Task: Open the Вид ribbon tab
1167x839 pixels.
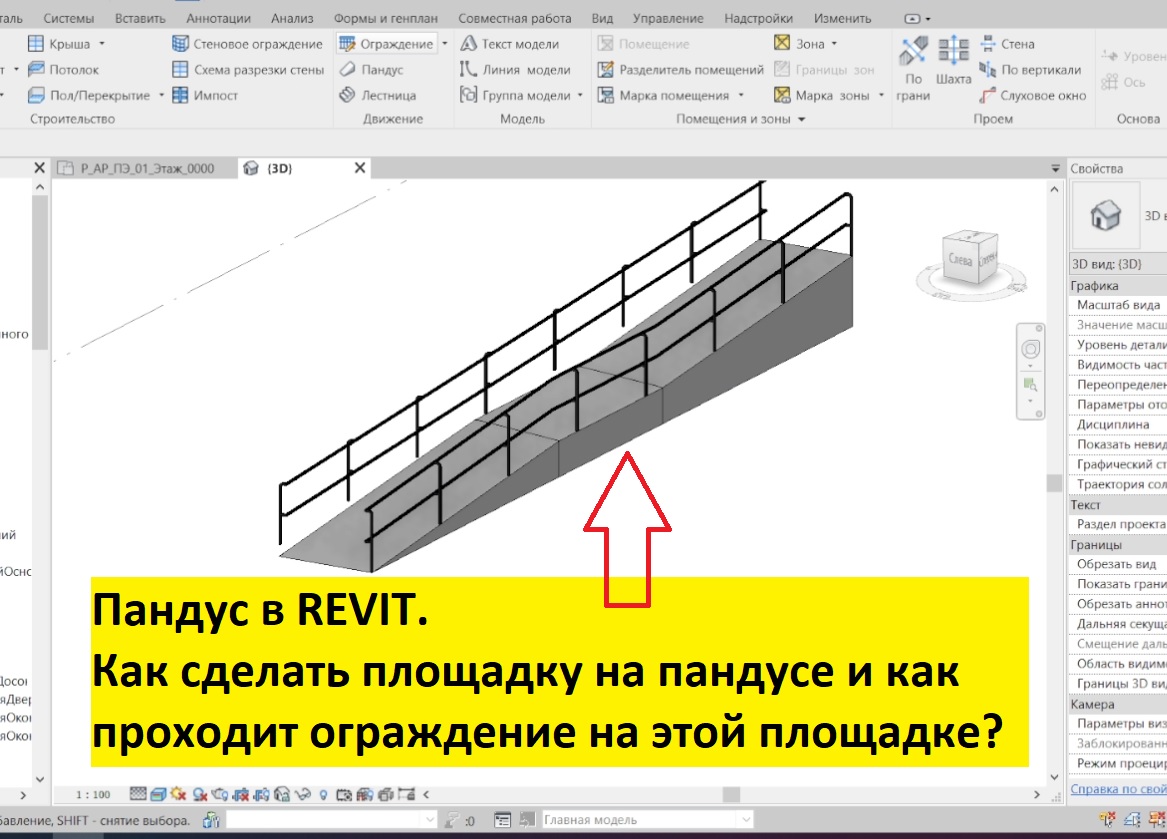Action: [x=602, y=18]
